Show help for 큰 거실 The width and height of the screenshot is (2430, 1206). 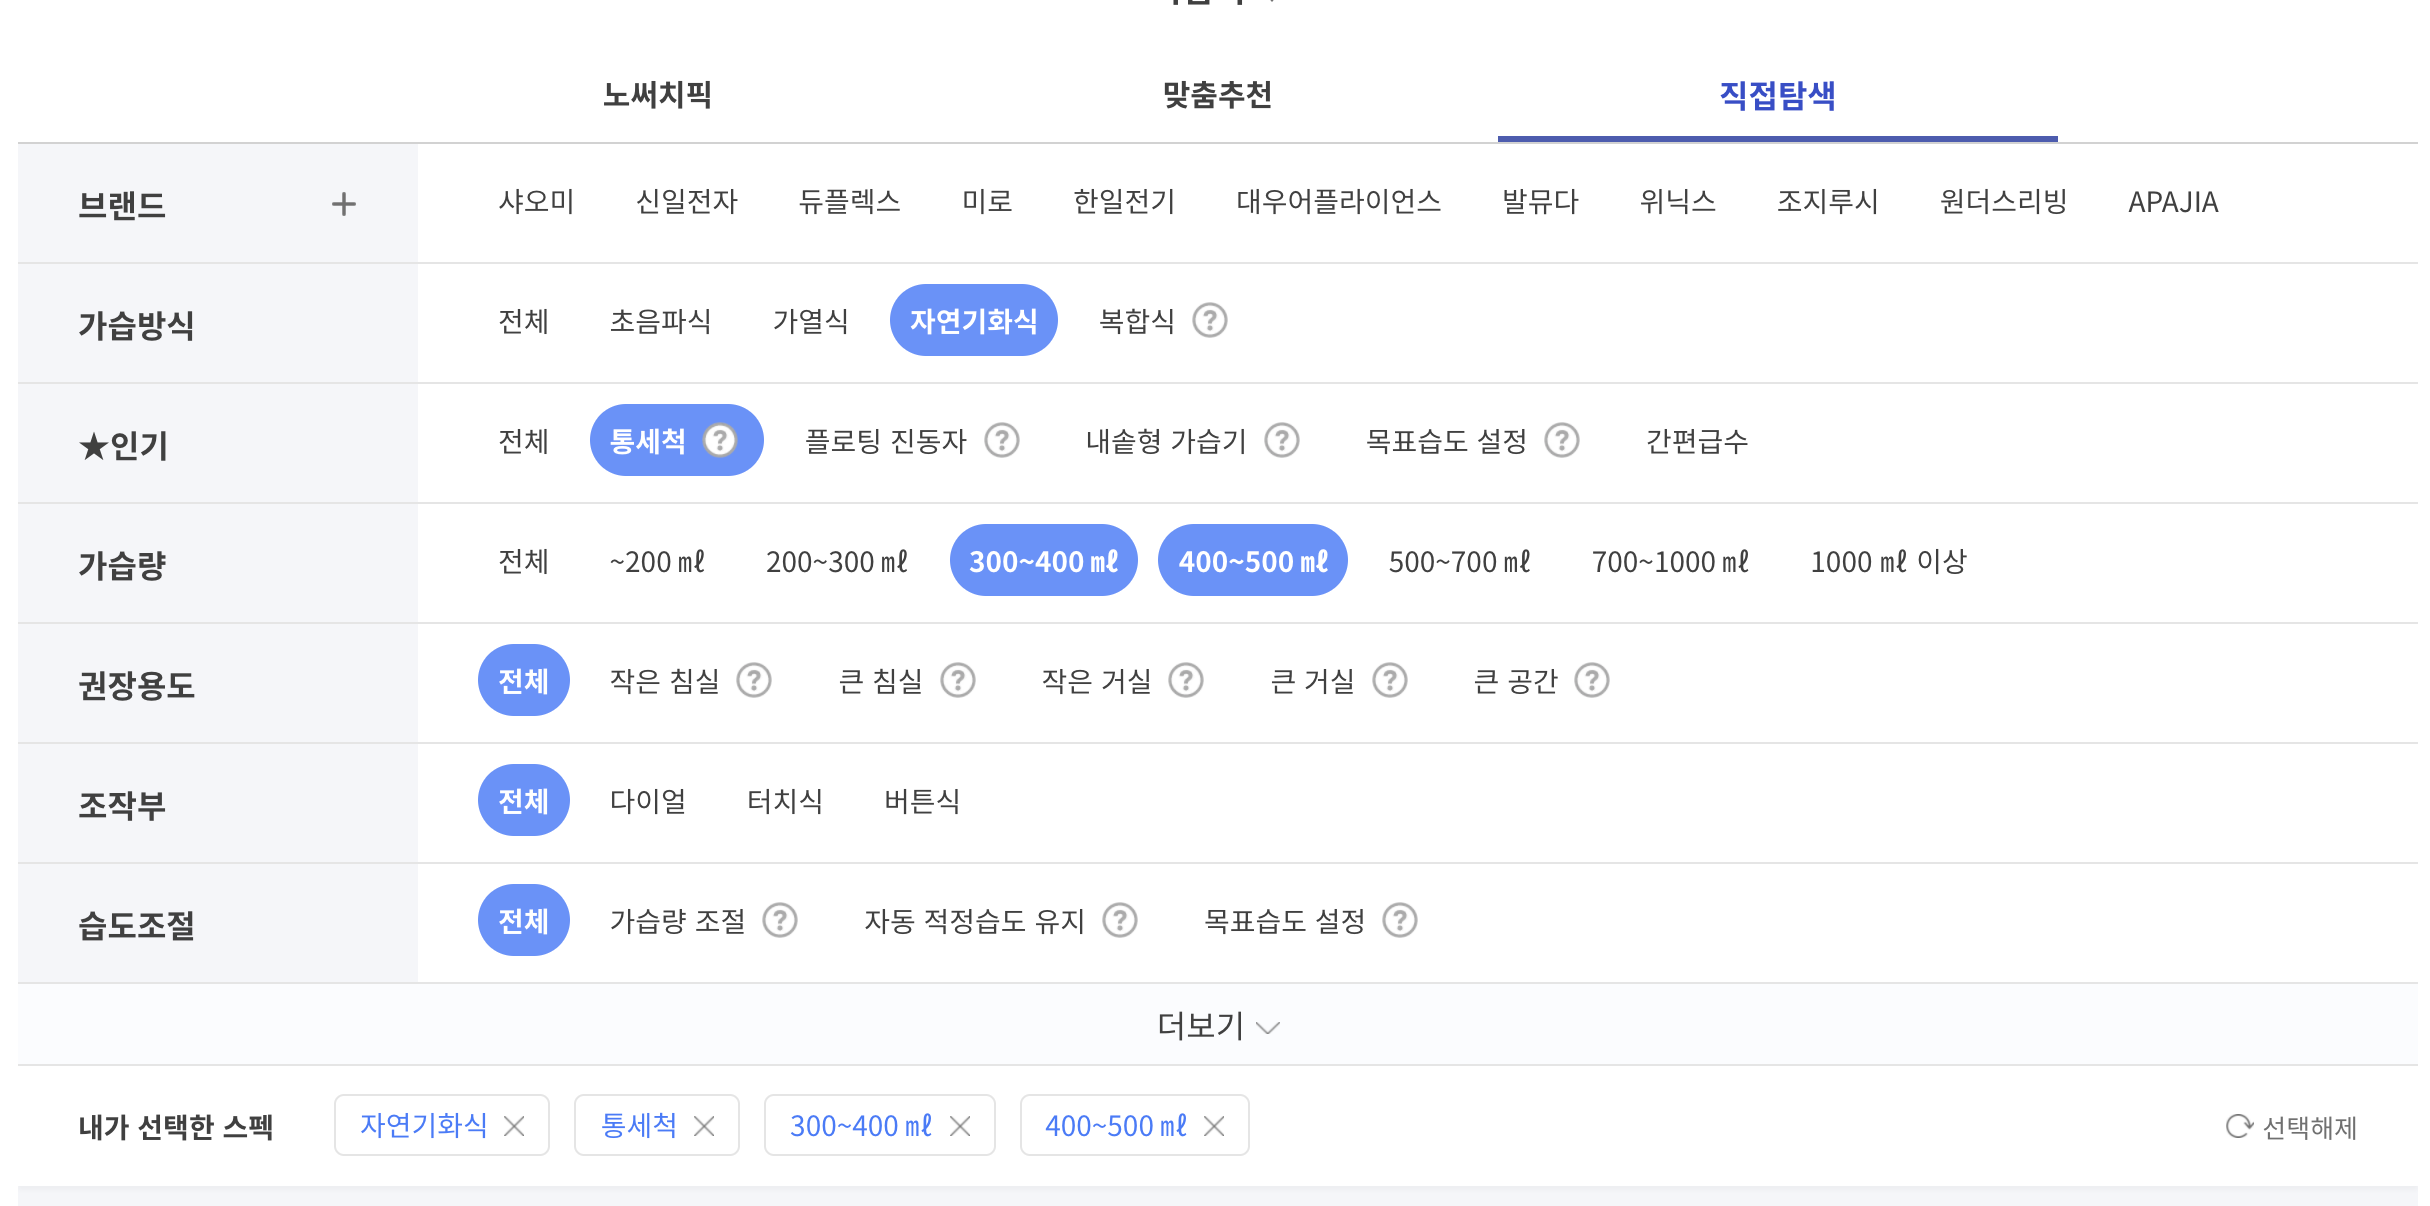coord(1390,680)
